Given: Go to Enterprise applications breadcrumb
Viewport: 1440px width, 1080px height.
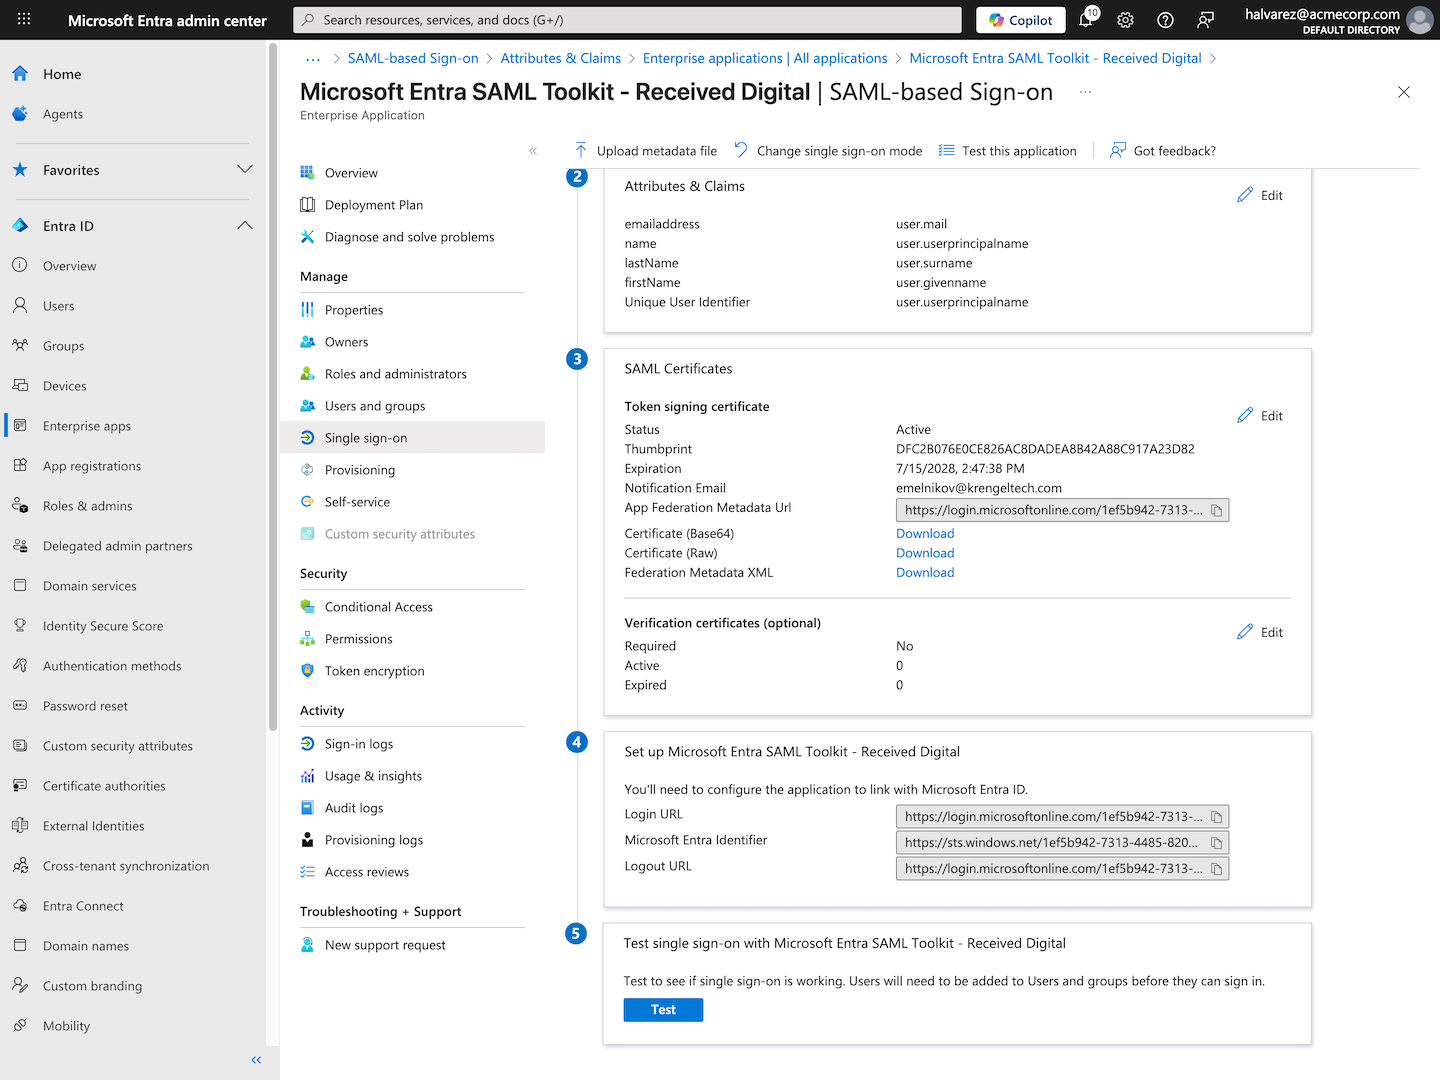Looking at the screenshot, I should click(x=765, y=59).
